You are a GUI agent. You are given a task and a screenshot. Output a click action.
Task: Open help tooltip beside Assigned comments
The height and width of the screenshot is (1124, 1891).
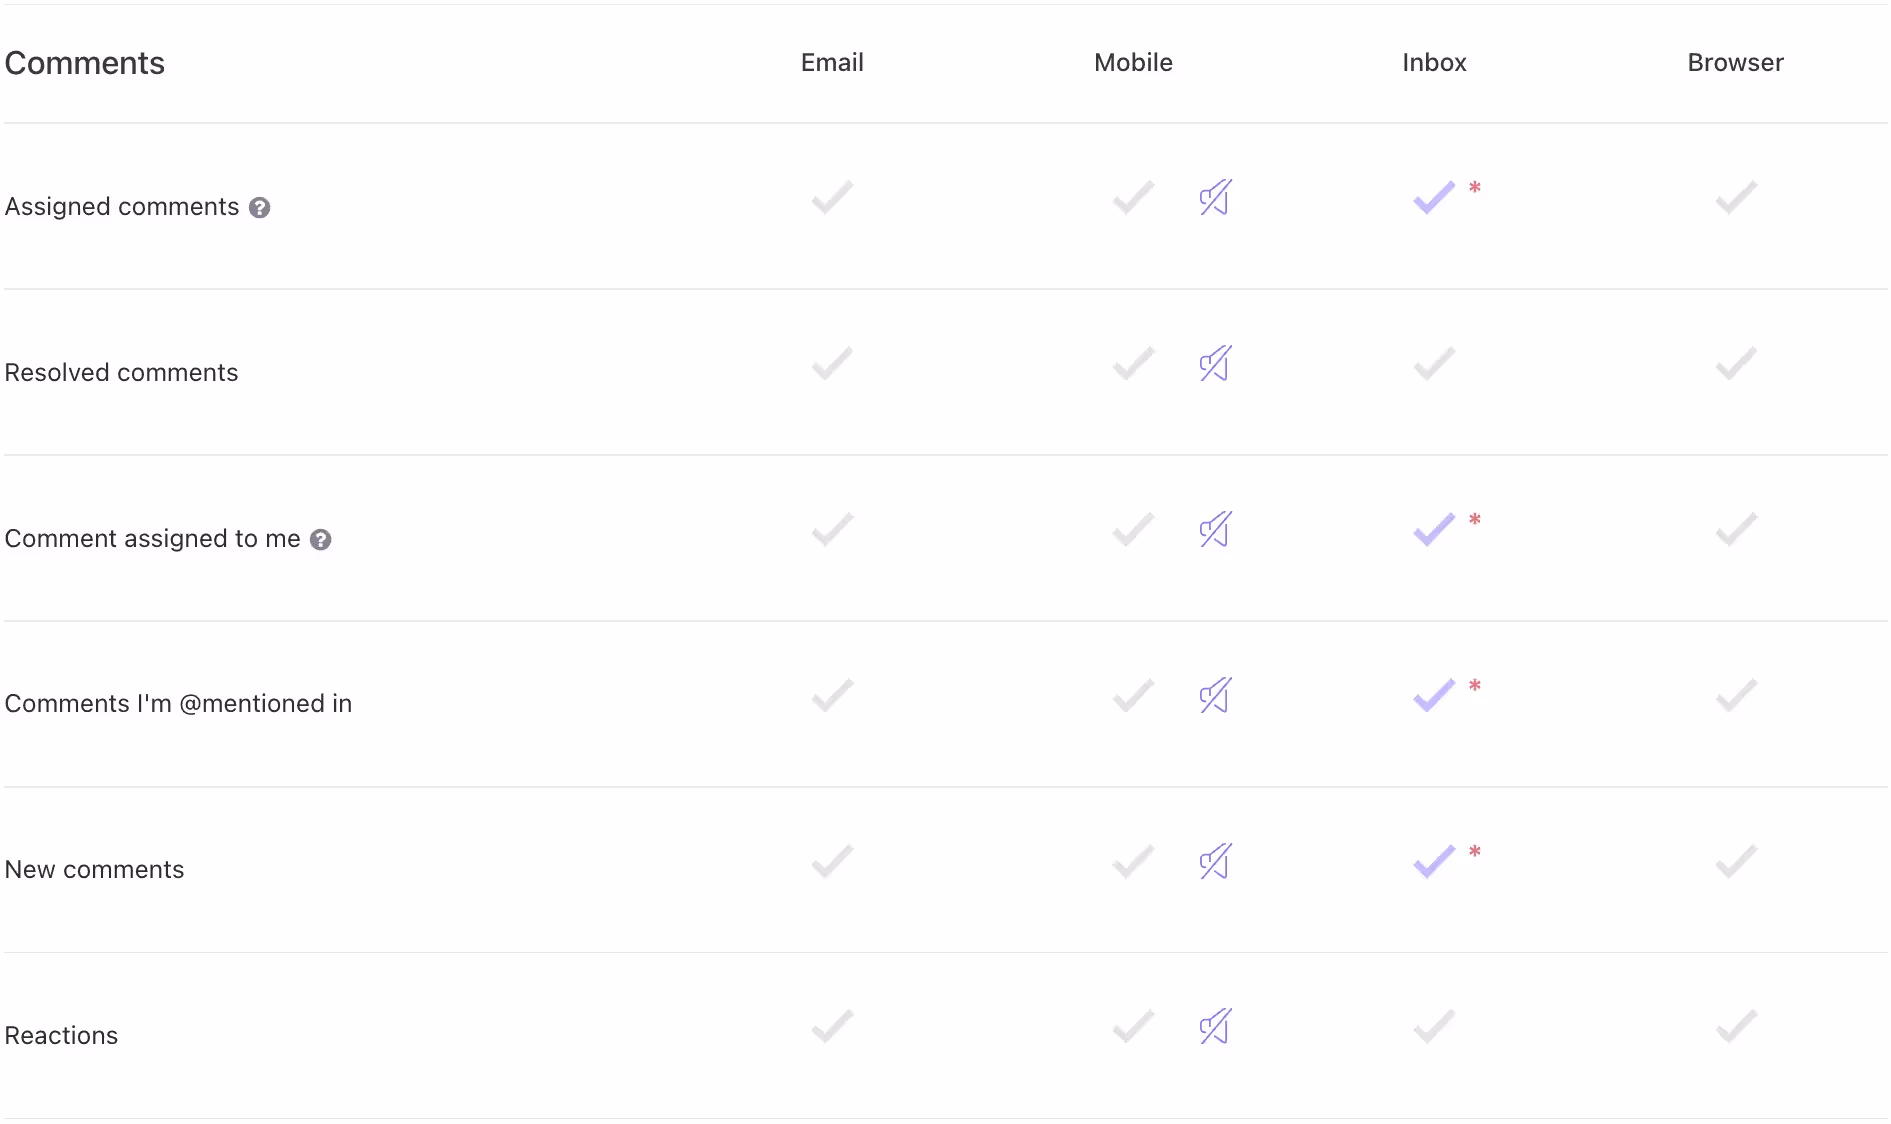(x=260, y=207)
